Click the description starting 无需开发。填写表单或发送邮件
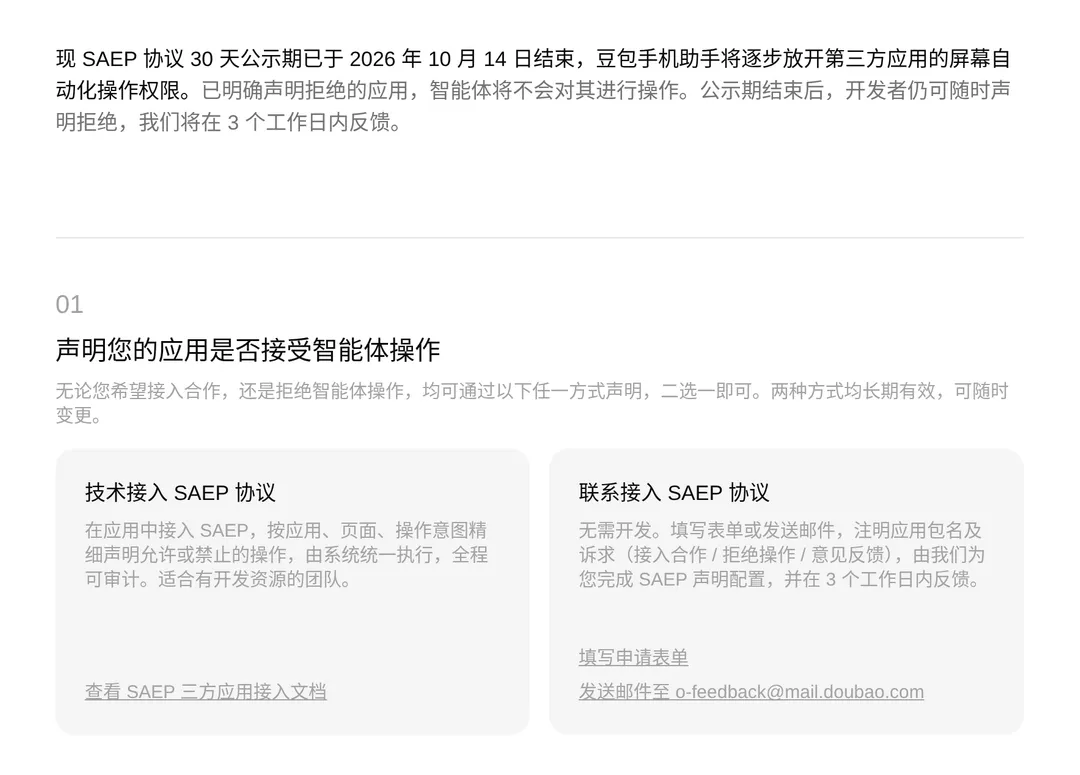Viewport: 1080px width, 775px height. point(781,555)
